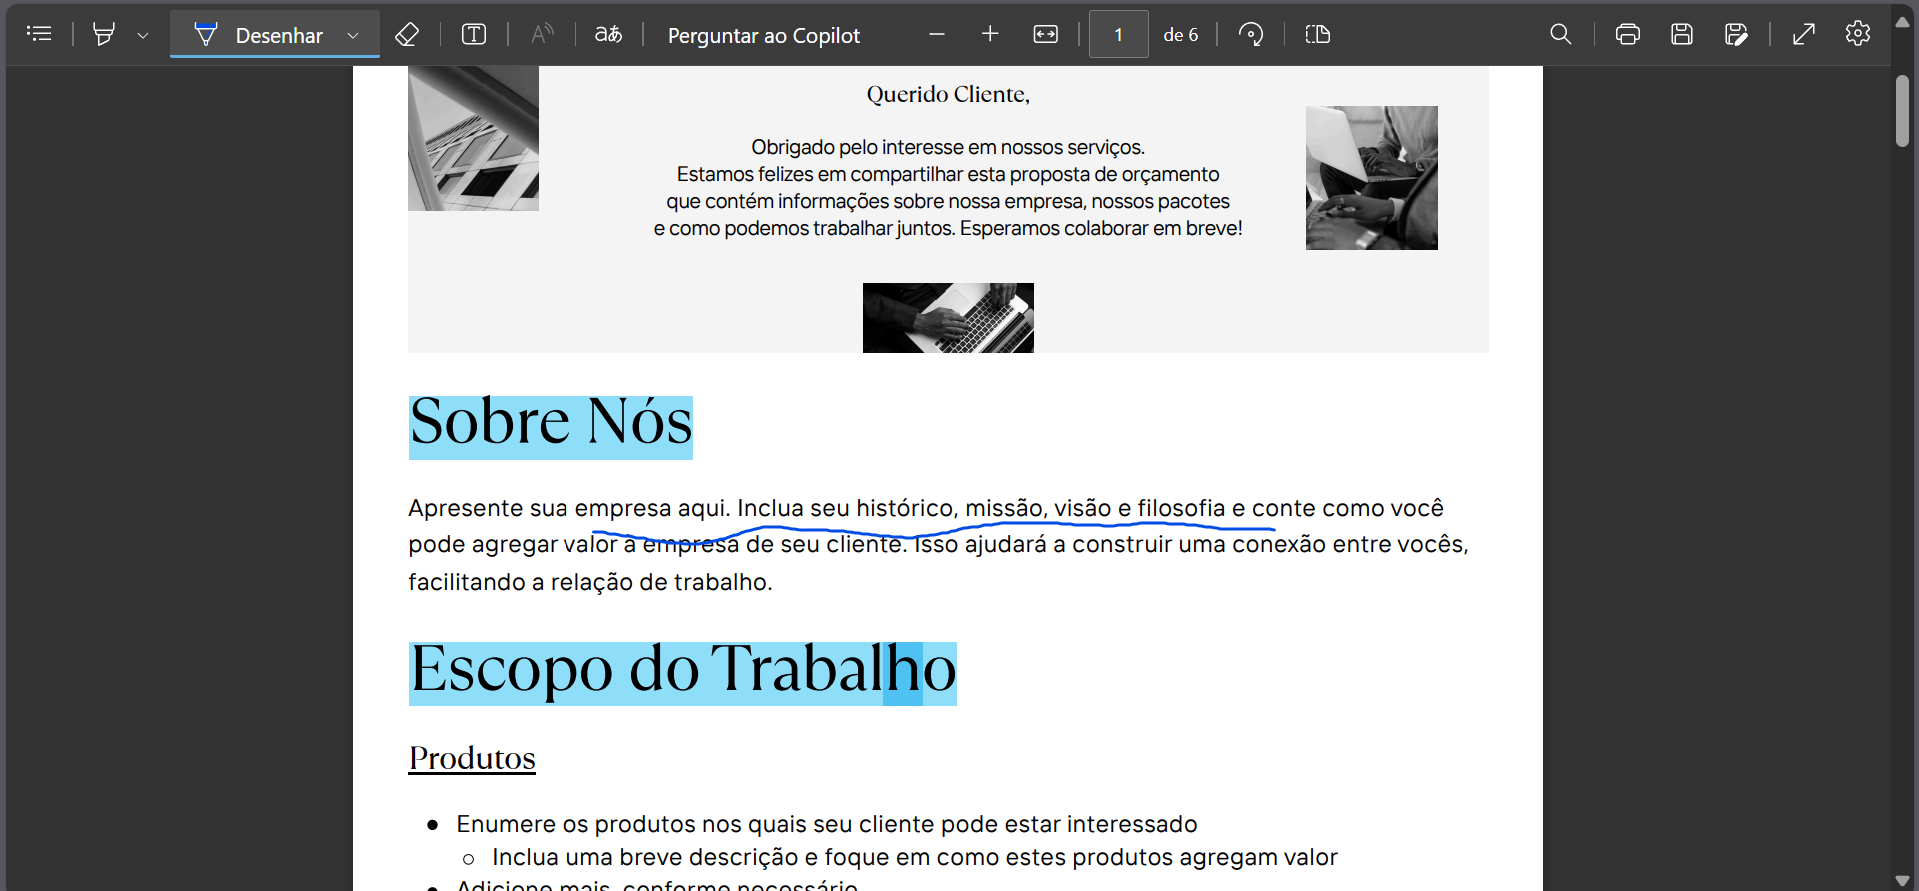Toggle page view layout icon
This screenshot has height=891, width=1919.
point(1318,34)
